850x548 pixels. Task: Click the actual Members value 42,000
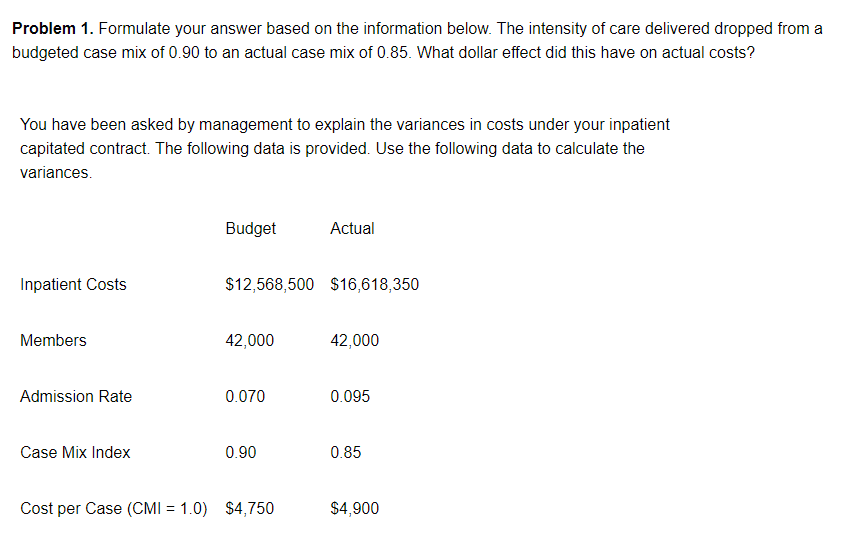click(355, 340)
